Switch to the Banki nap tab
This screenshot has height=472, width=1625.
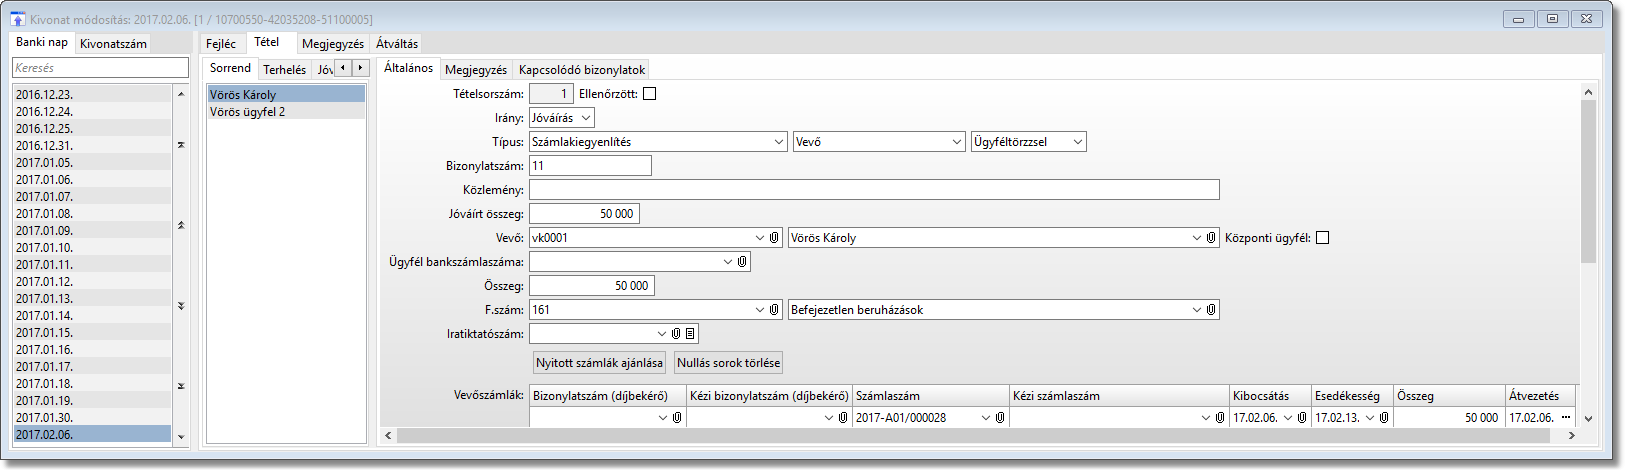[42, 42]
